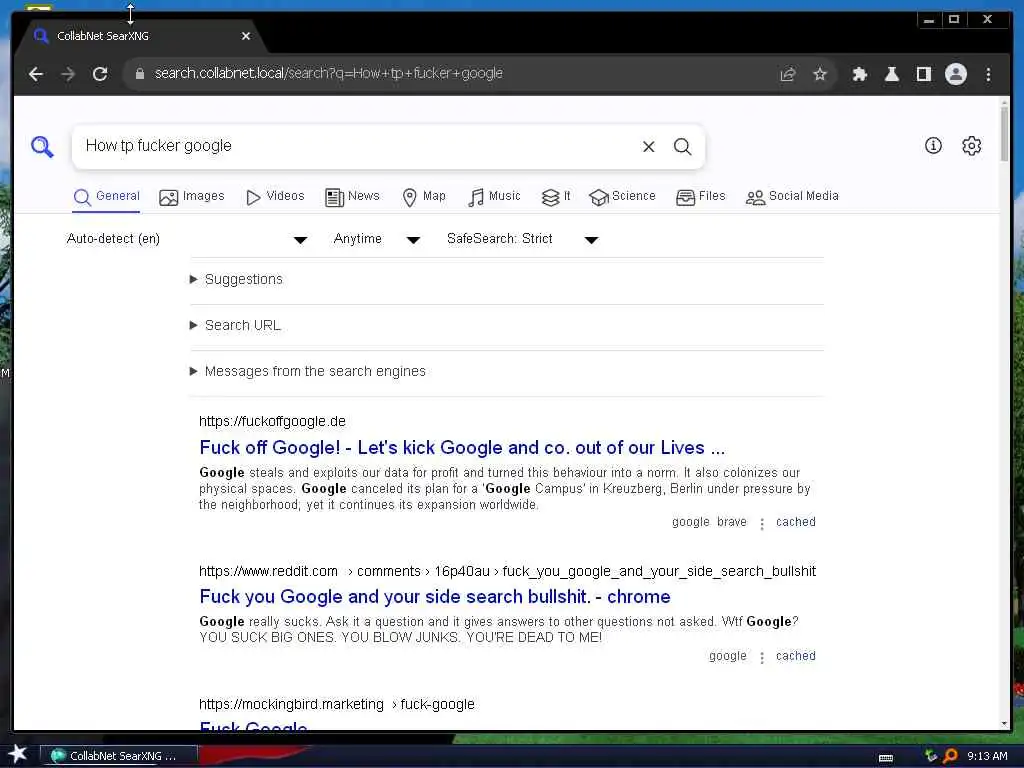
Task: Open the Chrome three-dot menu
Action: [988, 74]
